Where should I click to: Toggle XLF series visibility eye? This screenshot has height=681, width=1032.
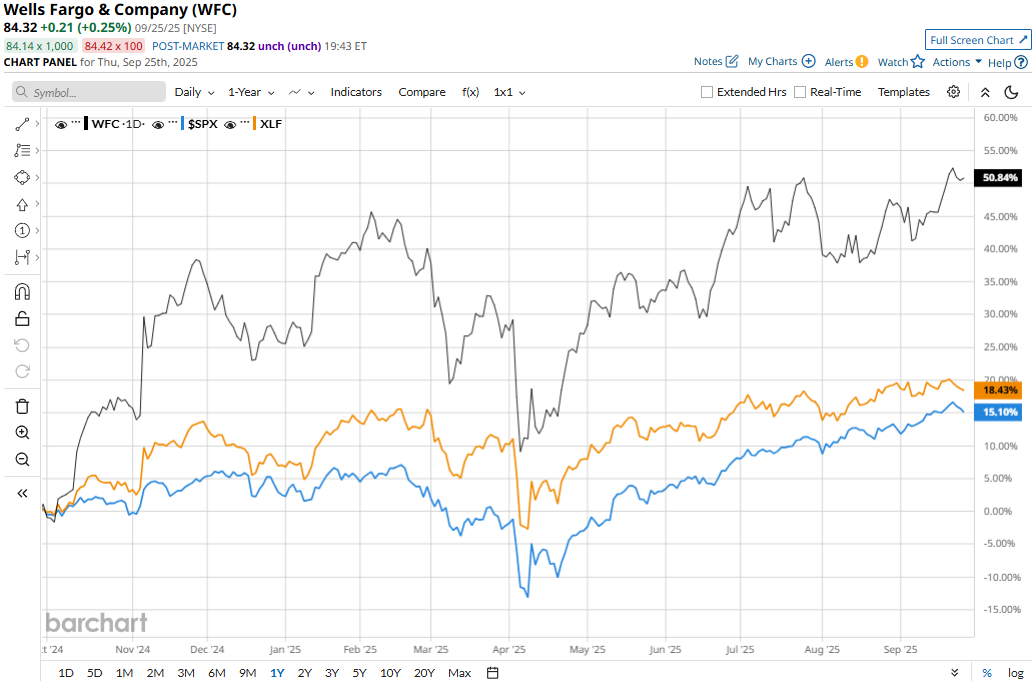click(231, 124)
